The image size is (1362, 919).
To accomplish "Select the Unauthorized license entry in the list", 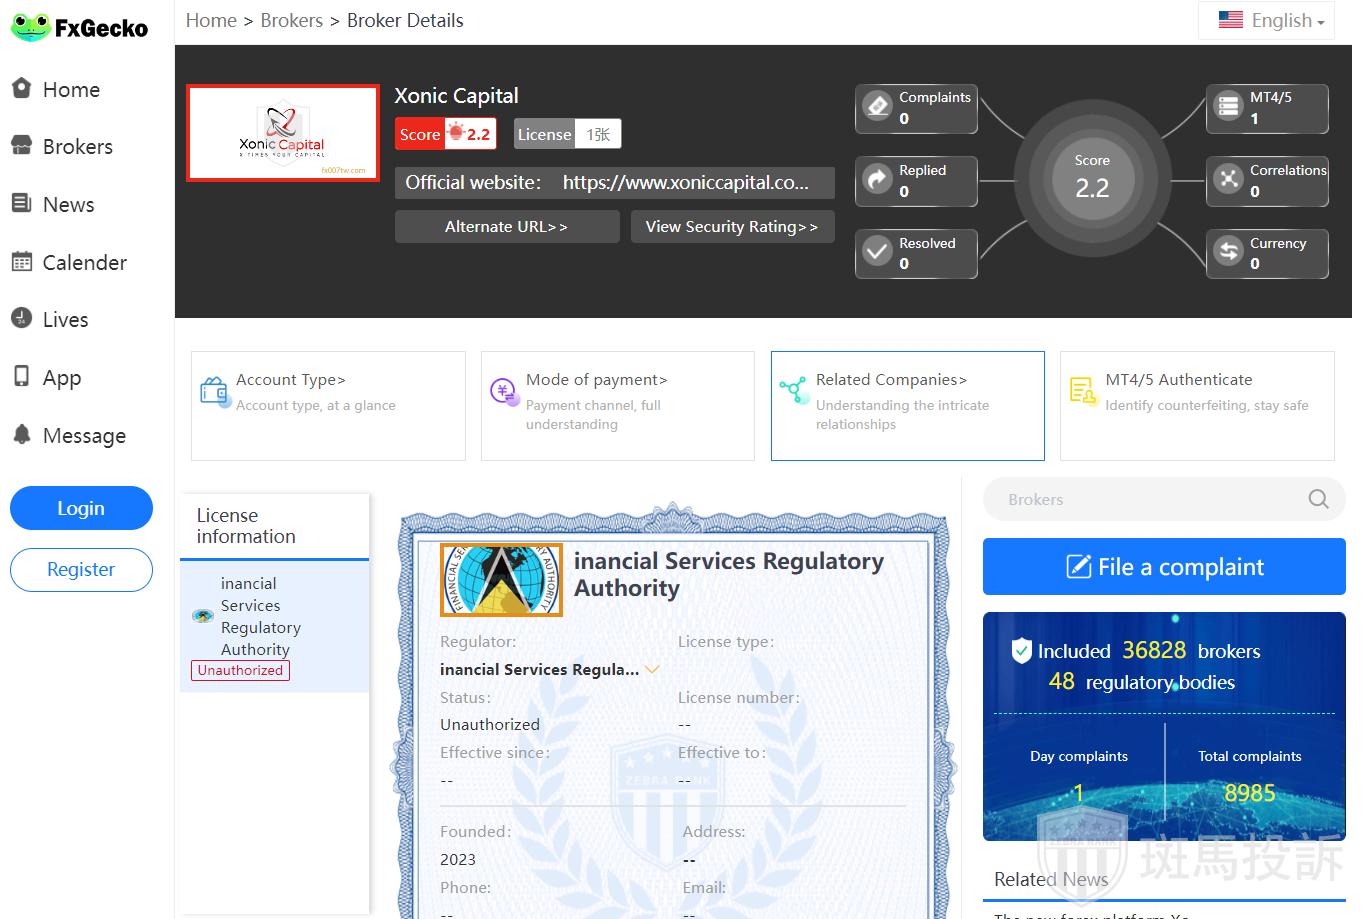I will coord(274,627).
